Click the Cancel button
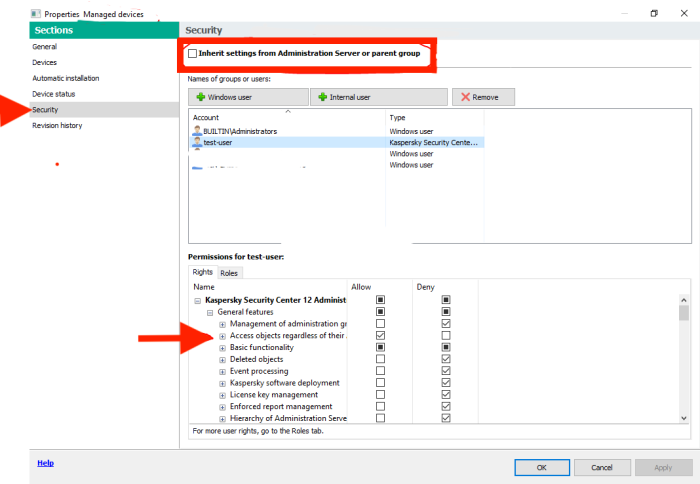 602,467
